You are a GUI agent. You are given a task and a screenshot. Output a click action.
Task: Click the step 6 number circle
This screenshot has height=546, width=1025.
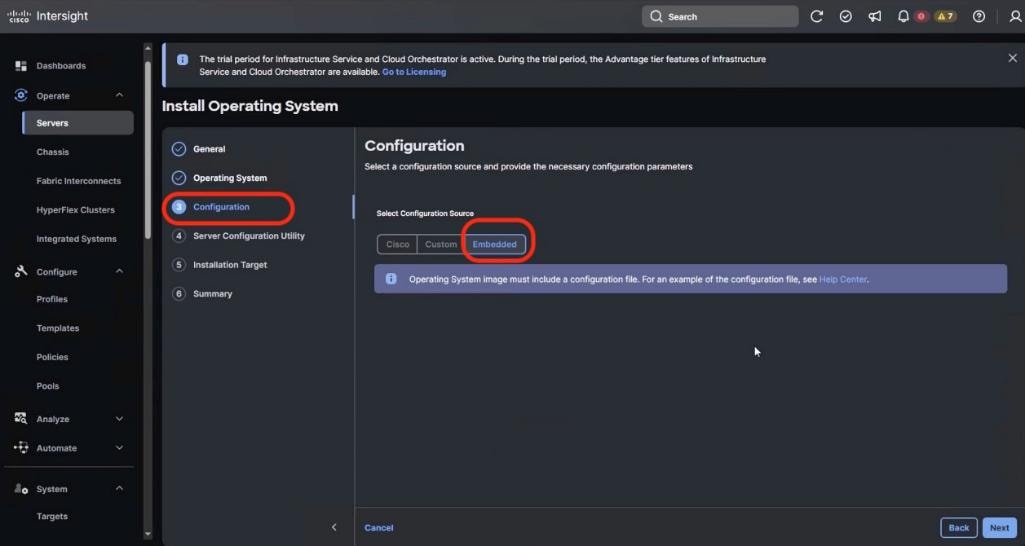pyautogui.click(x=179, y=294)
